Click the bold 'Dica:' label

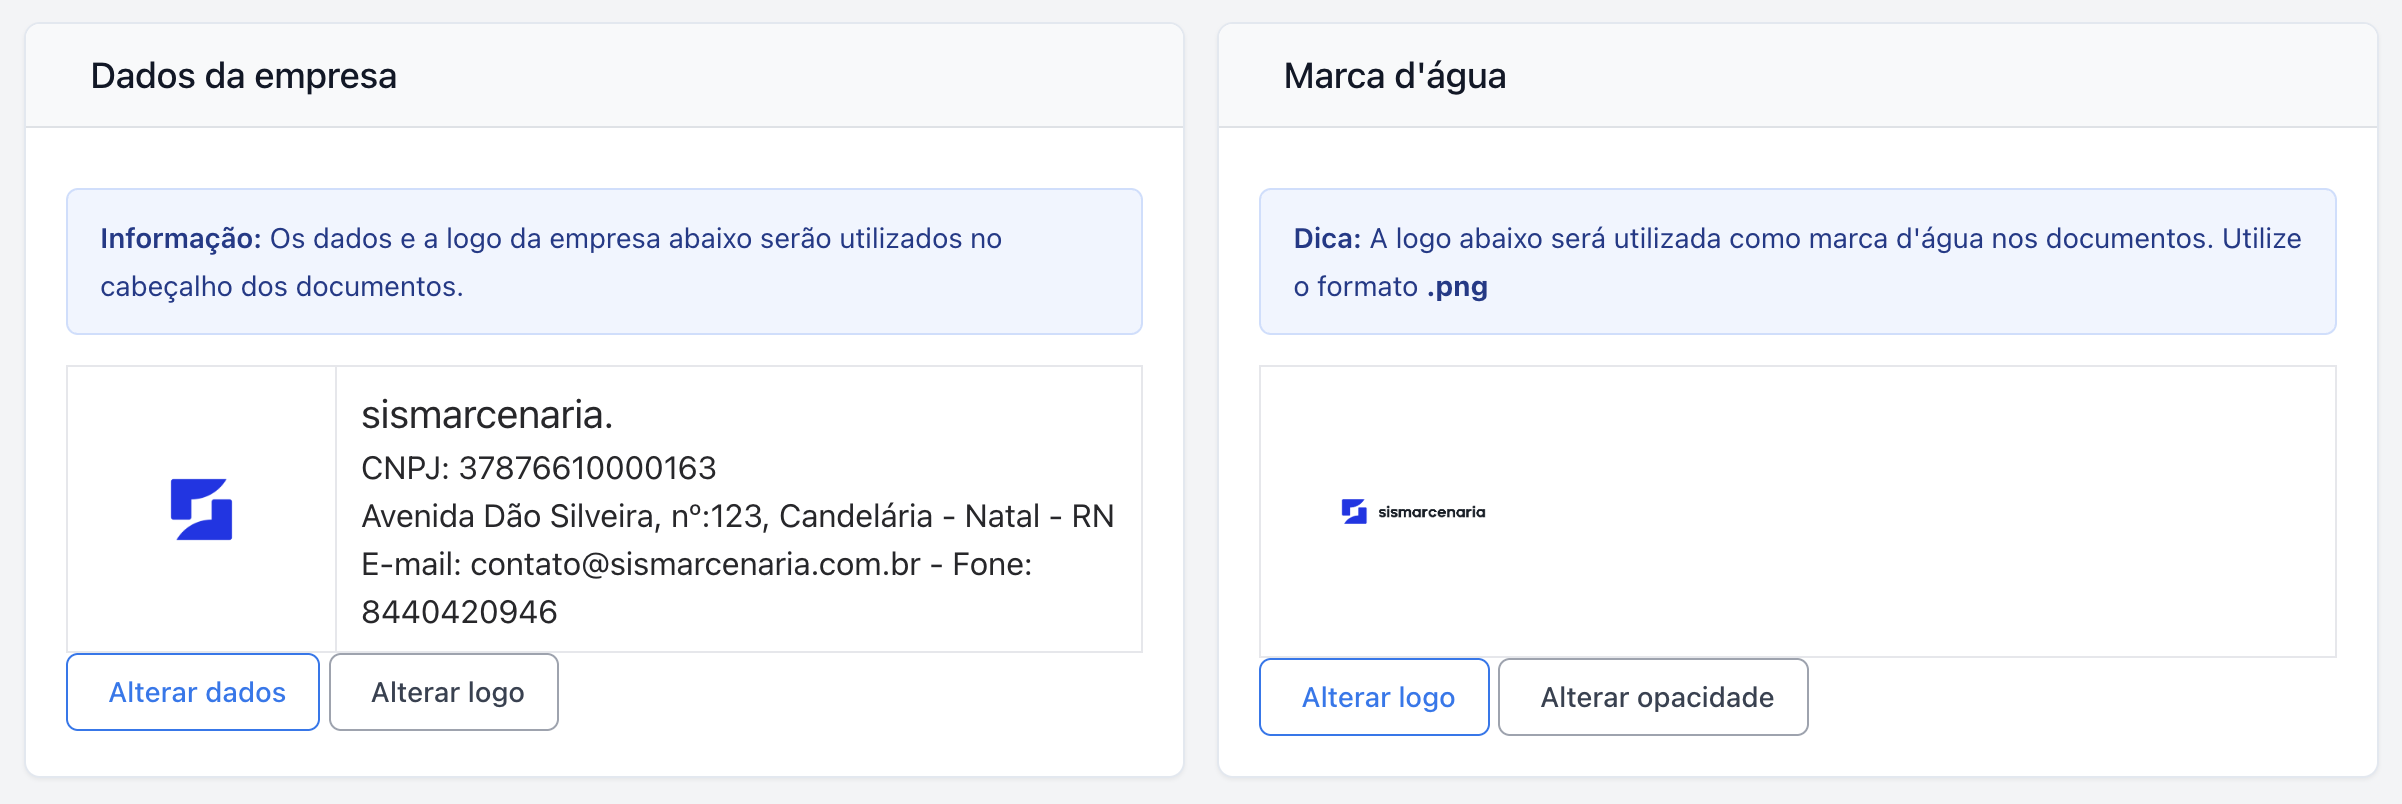[1327, 238]
